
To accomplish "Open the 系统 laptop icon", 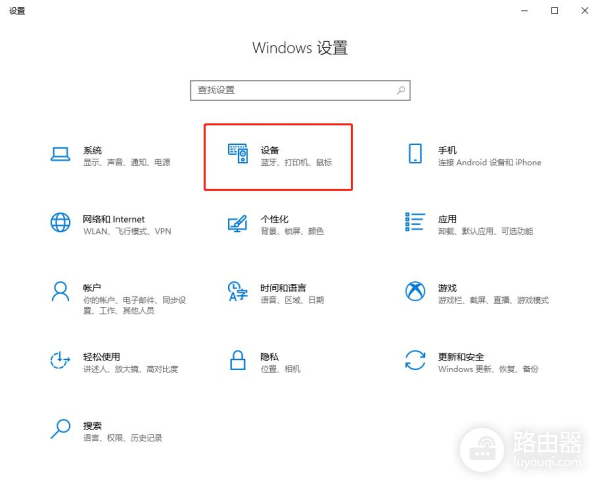I will click(60, 155).
